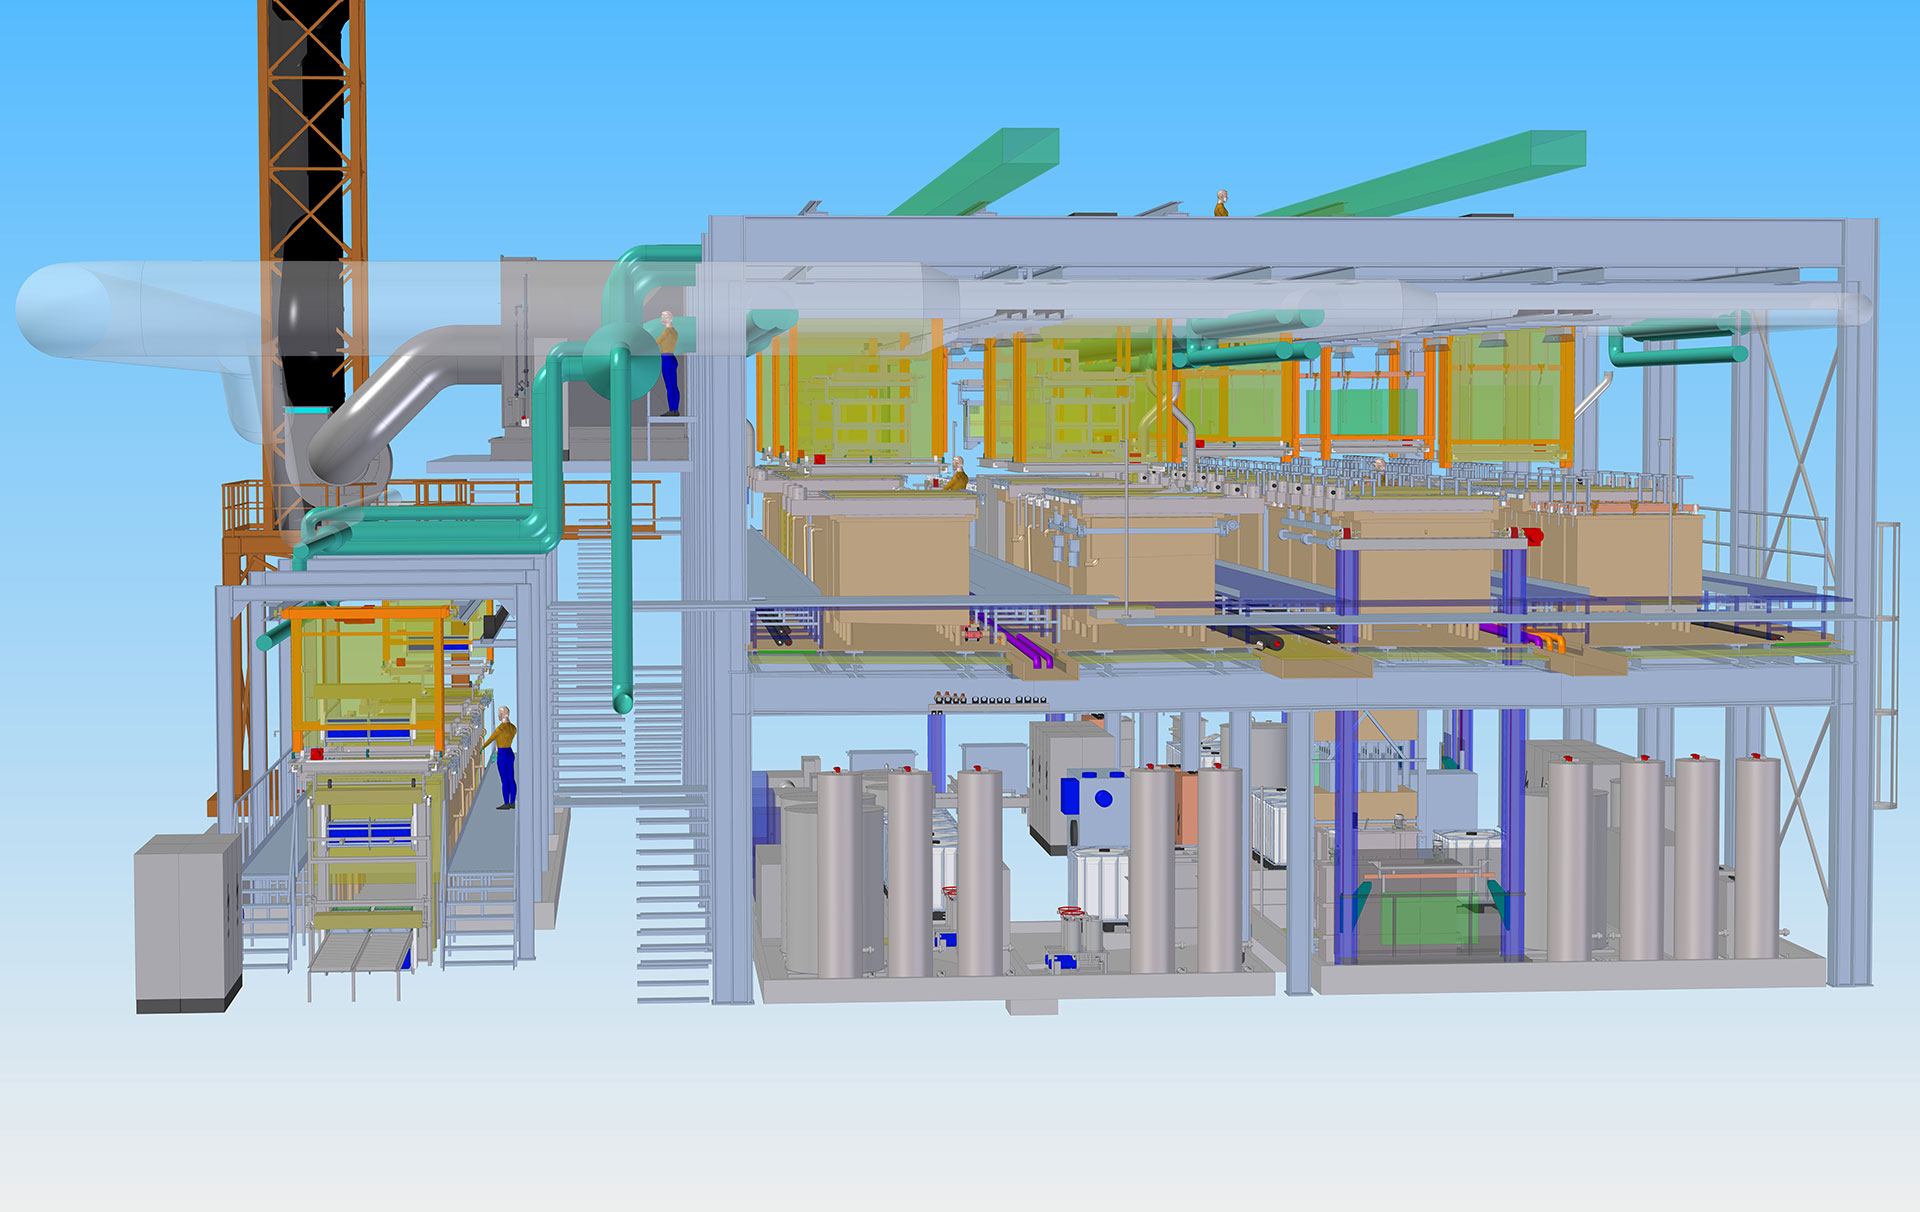Select the grey electrical cabinet at ground level
Image resolution: width=1920 pixels, height=1212 pixels.
188,924
